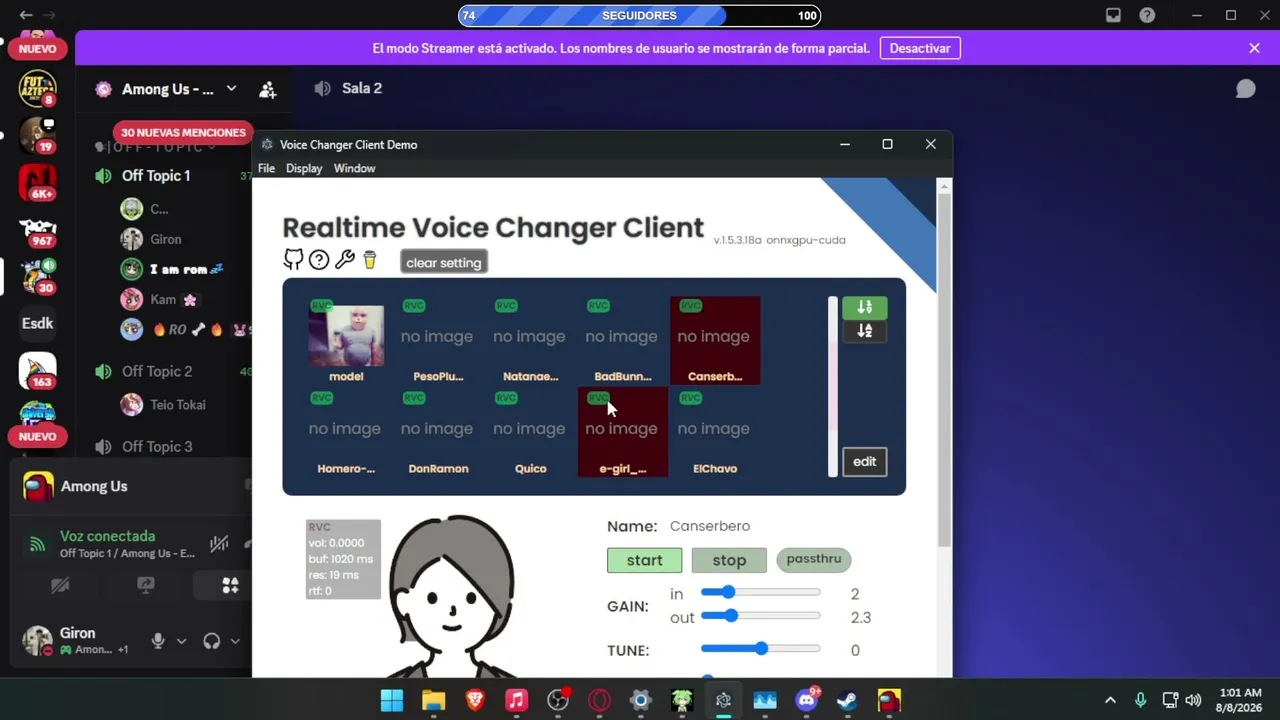Open the File menu

266,168
